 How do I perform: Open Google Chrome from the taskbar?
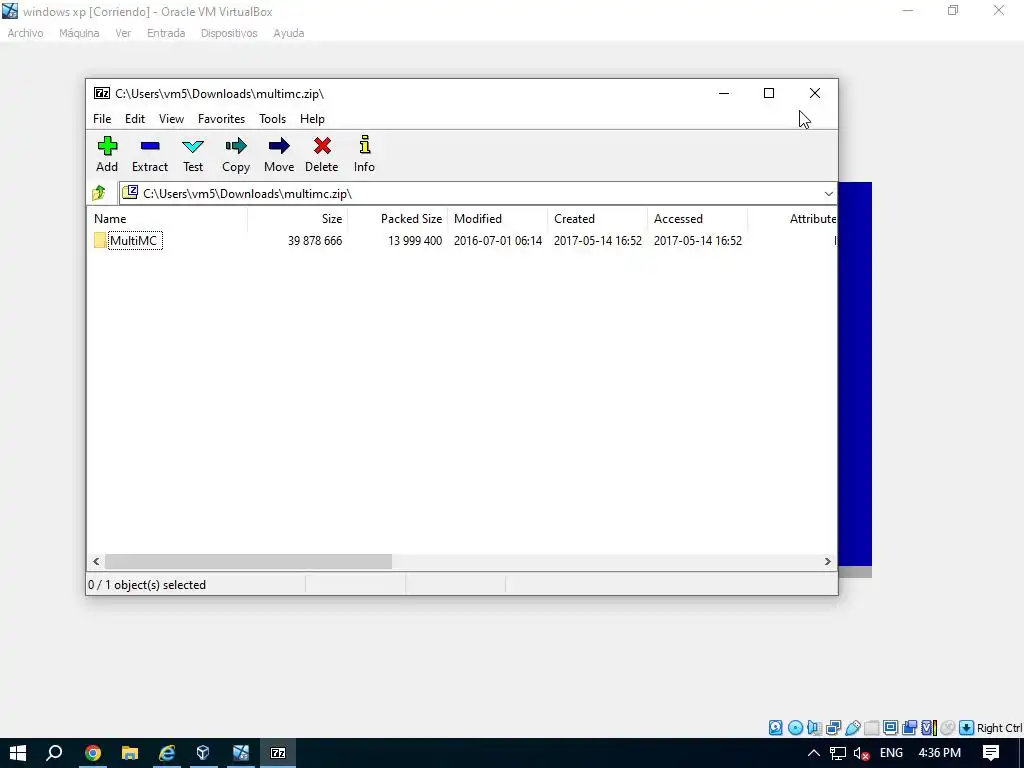click(x=93, y=753)
